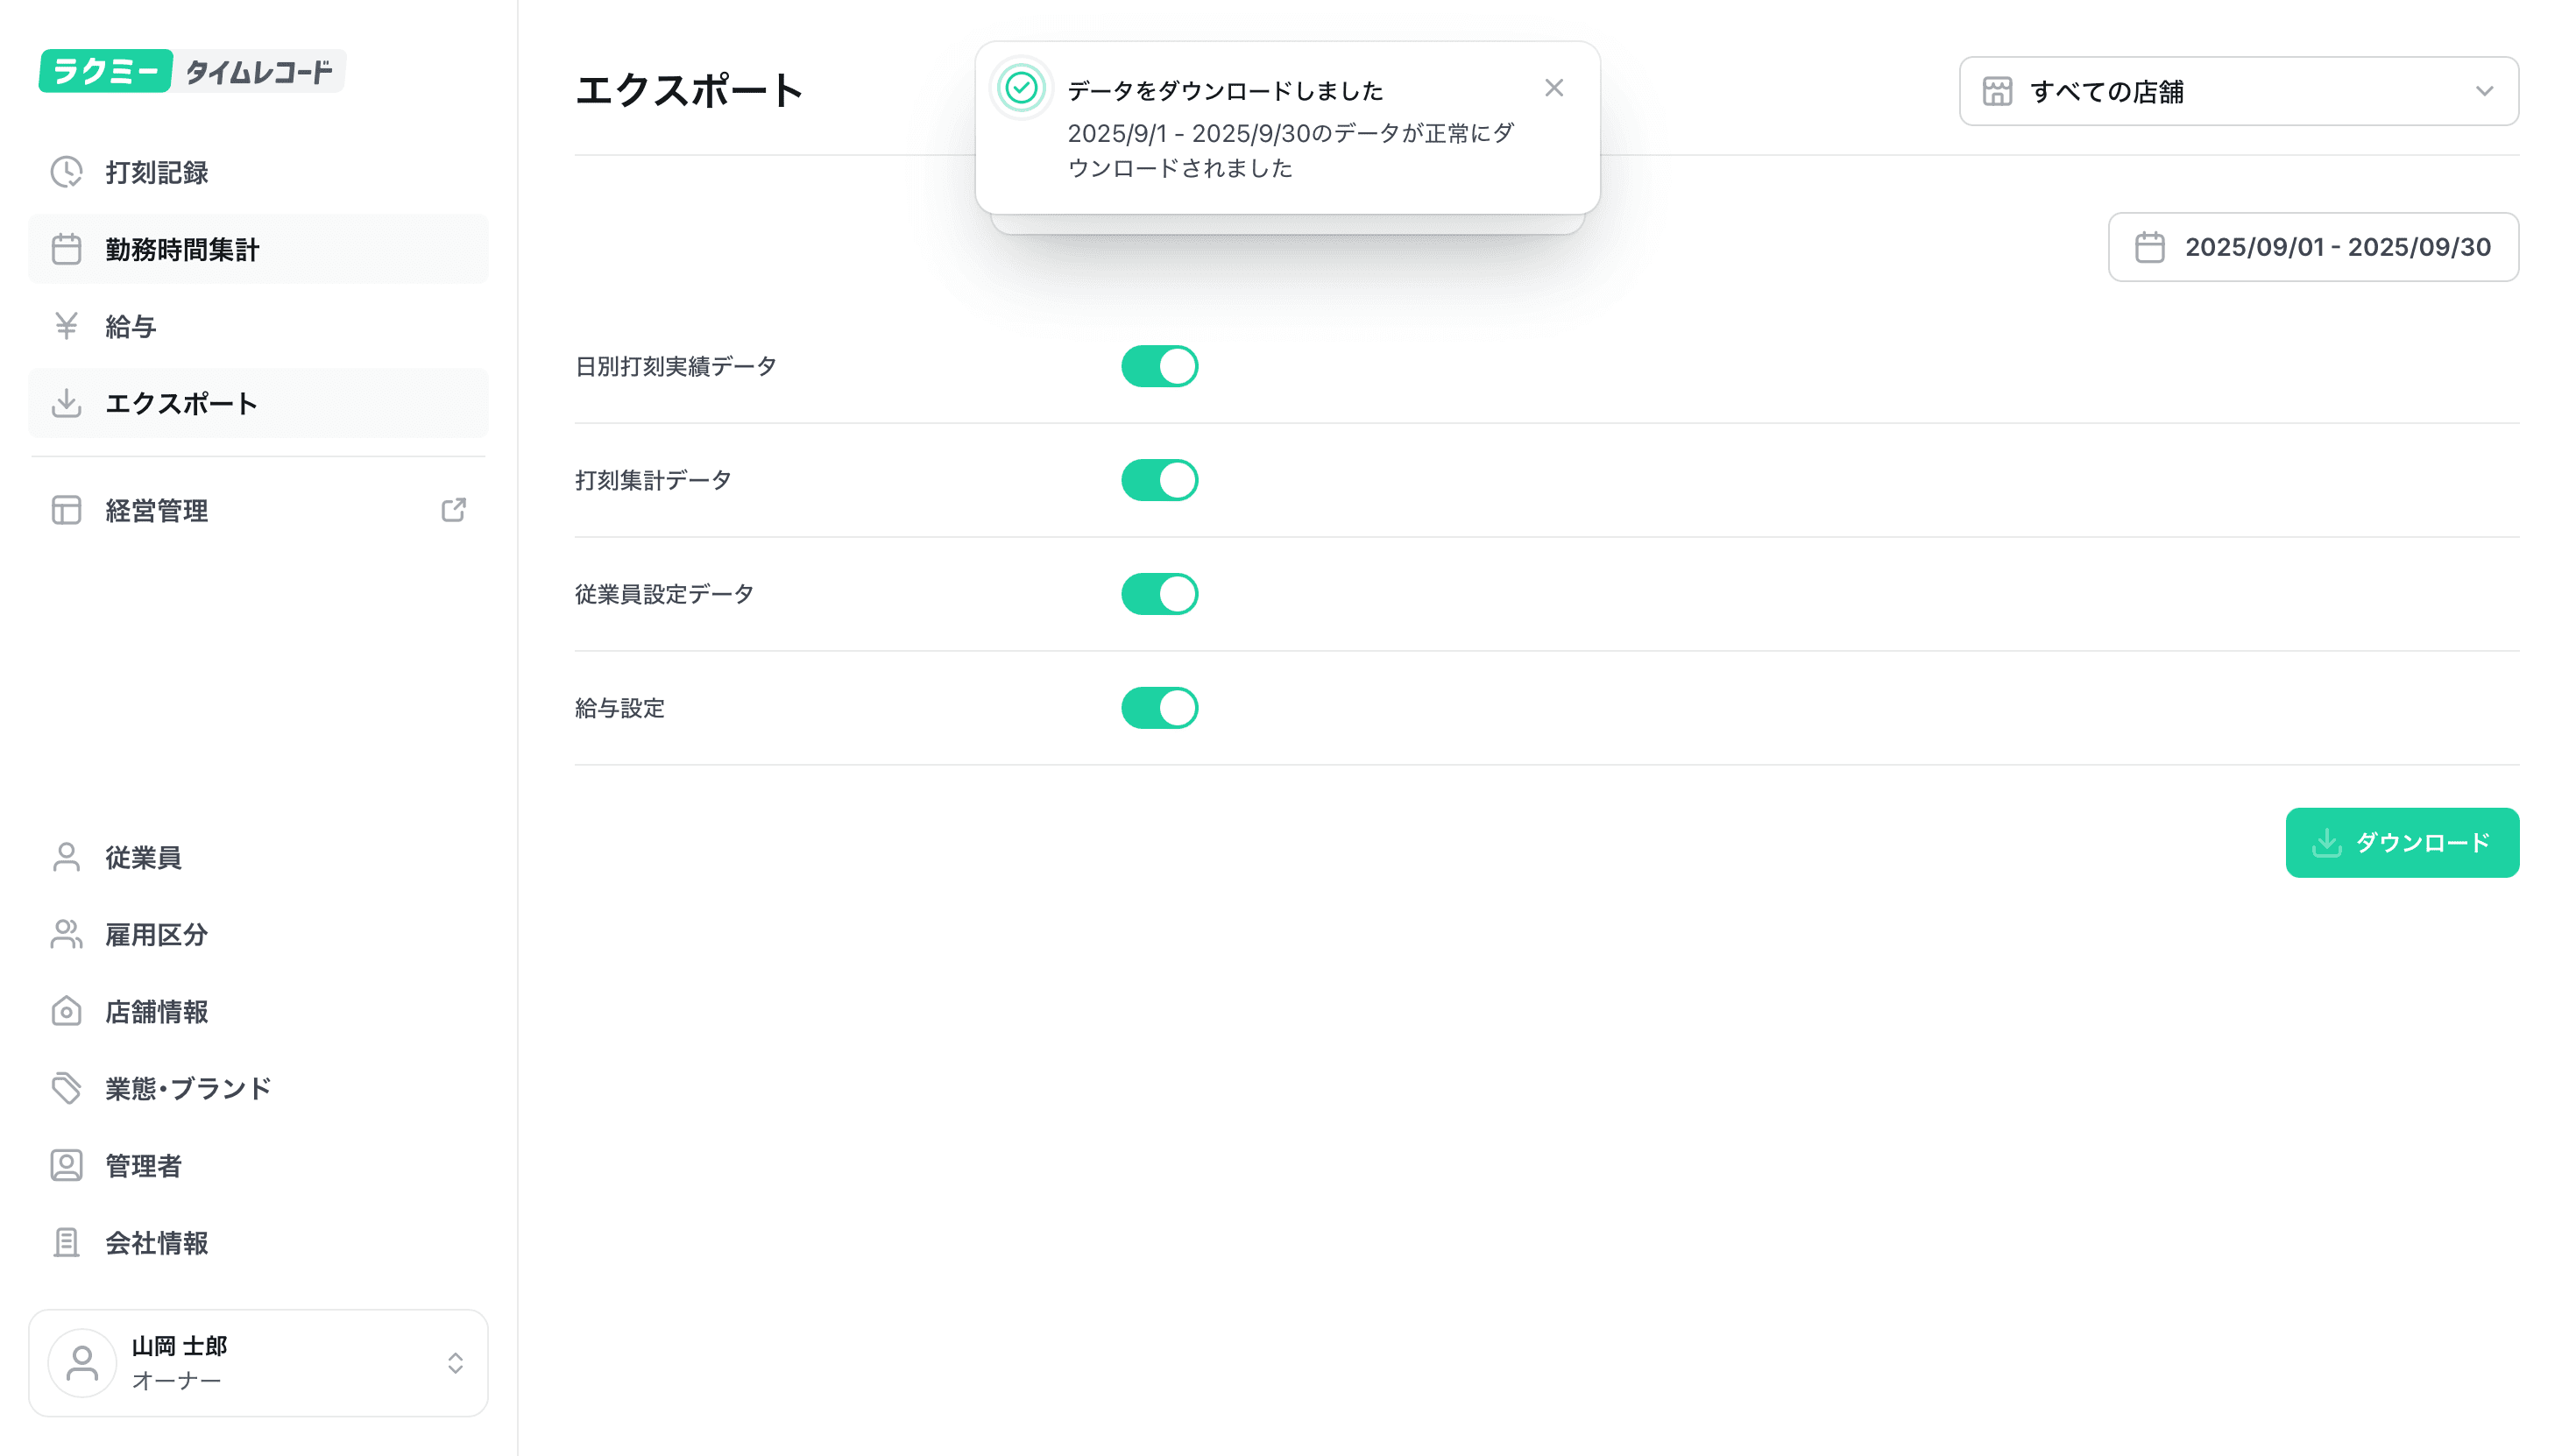Click the green checkmark icon in notification
This screenshot has width=2576, height=1456.
[1020, 88]
